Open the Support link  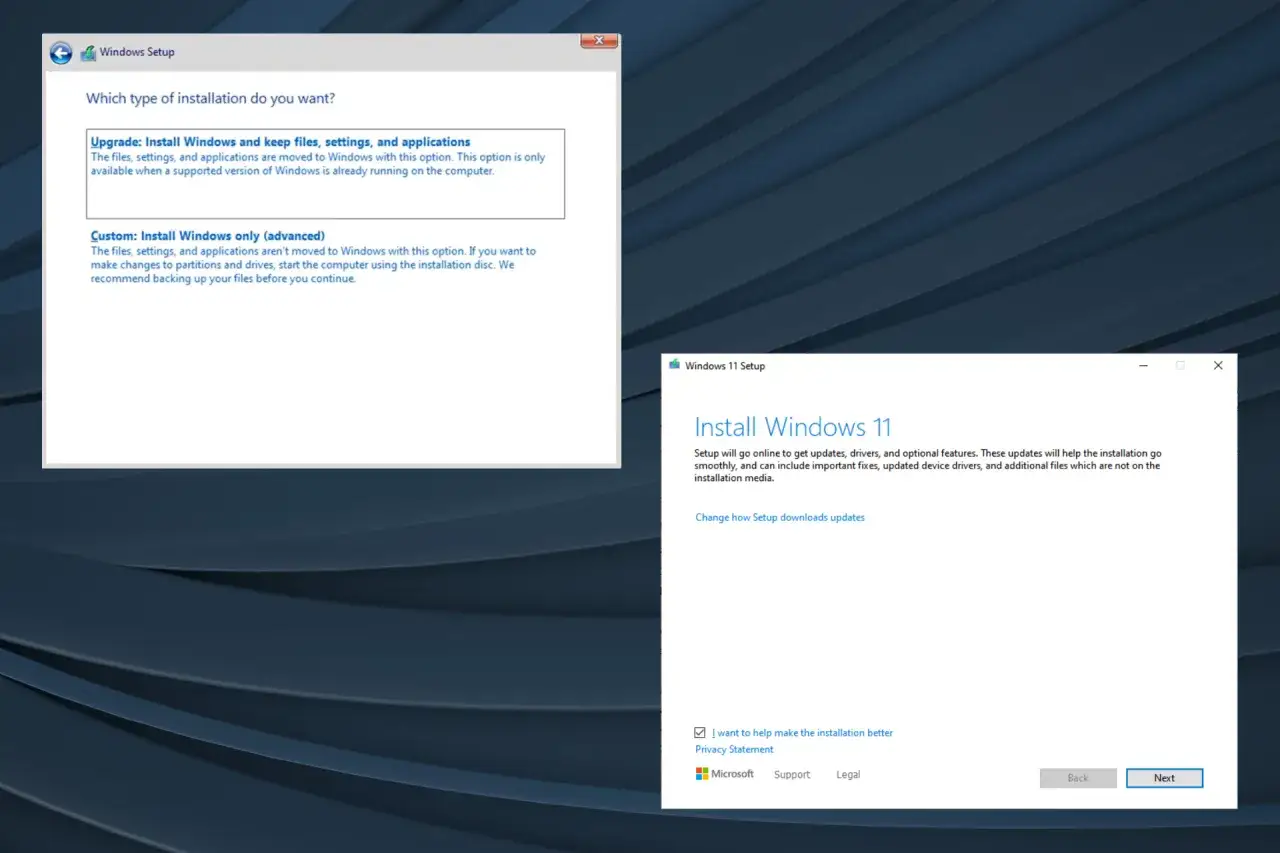tap(792, 775)
